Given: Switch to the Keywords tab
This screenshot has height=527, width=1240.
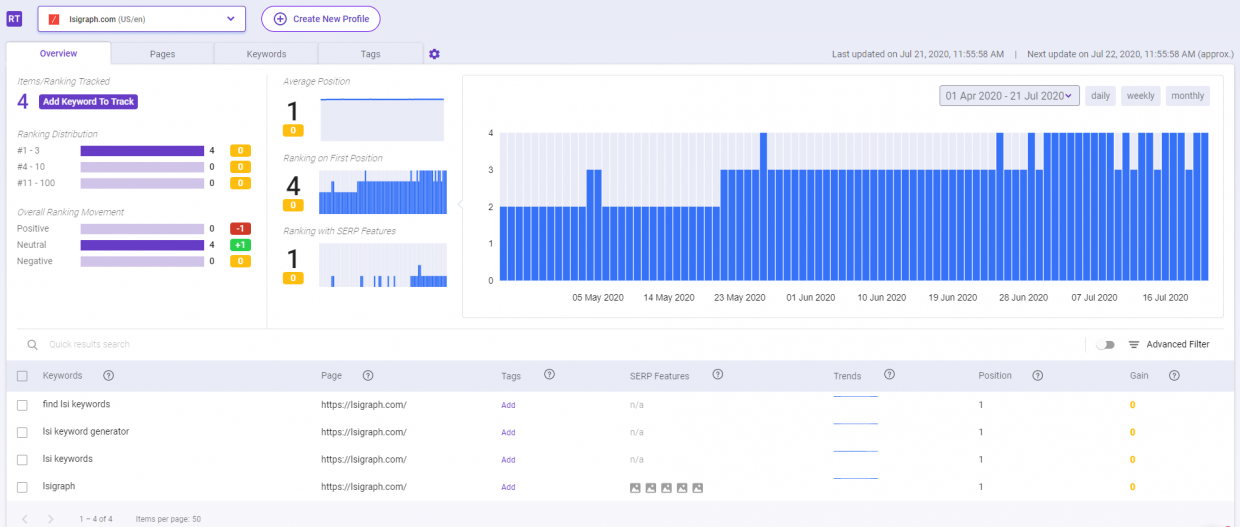Looking at the screenshot, I should tap(266, 54).
